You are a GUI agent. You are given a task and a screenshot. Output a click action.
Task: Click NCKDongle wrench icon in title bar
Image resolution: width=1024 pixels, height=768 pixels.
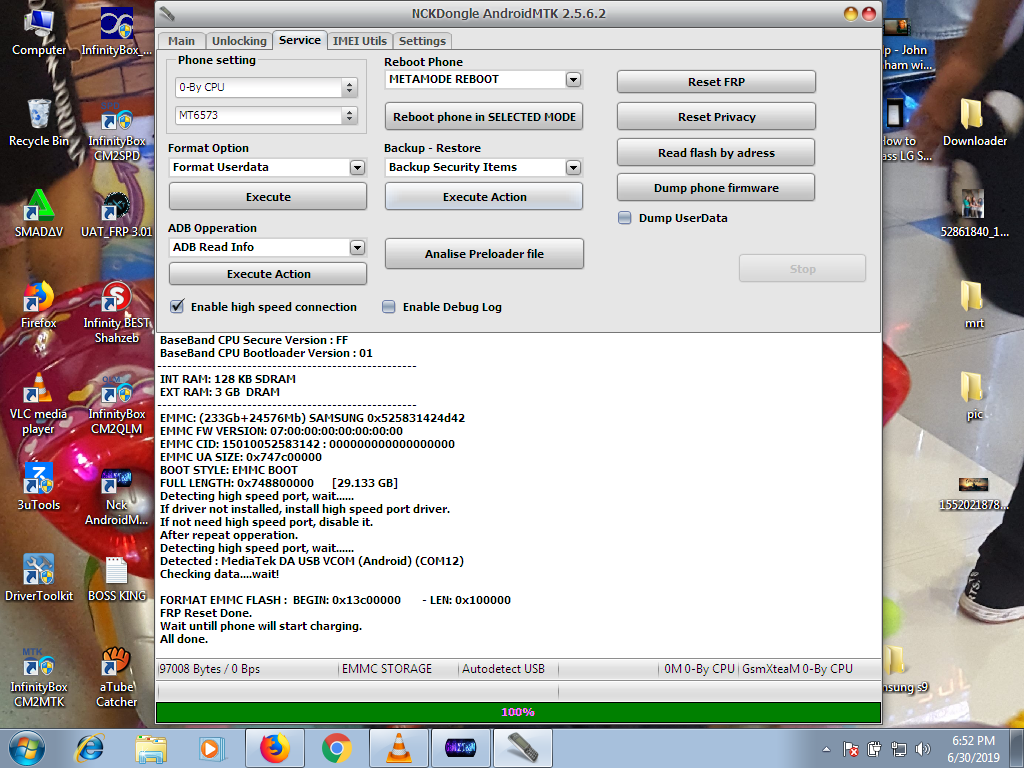(167, 13)
